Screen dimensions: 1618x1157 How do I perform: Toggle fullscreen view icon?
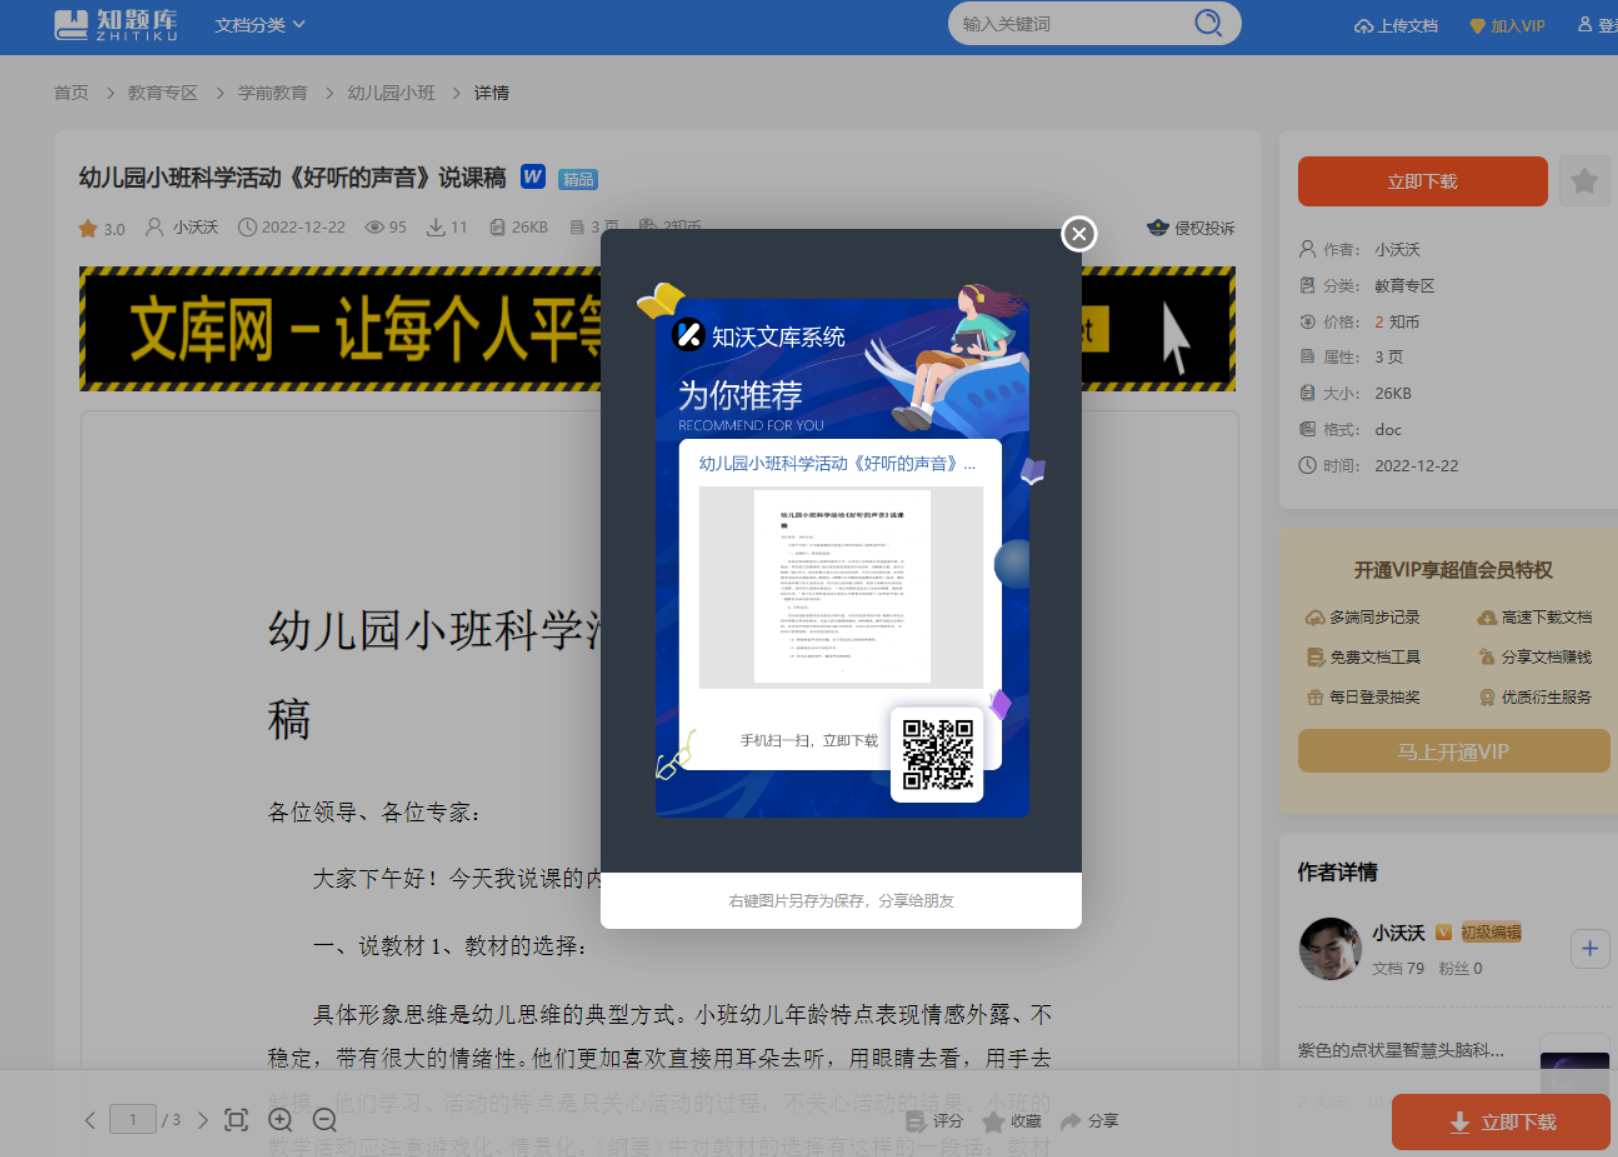tap(236, 1120)
